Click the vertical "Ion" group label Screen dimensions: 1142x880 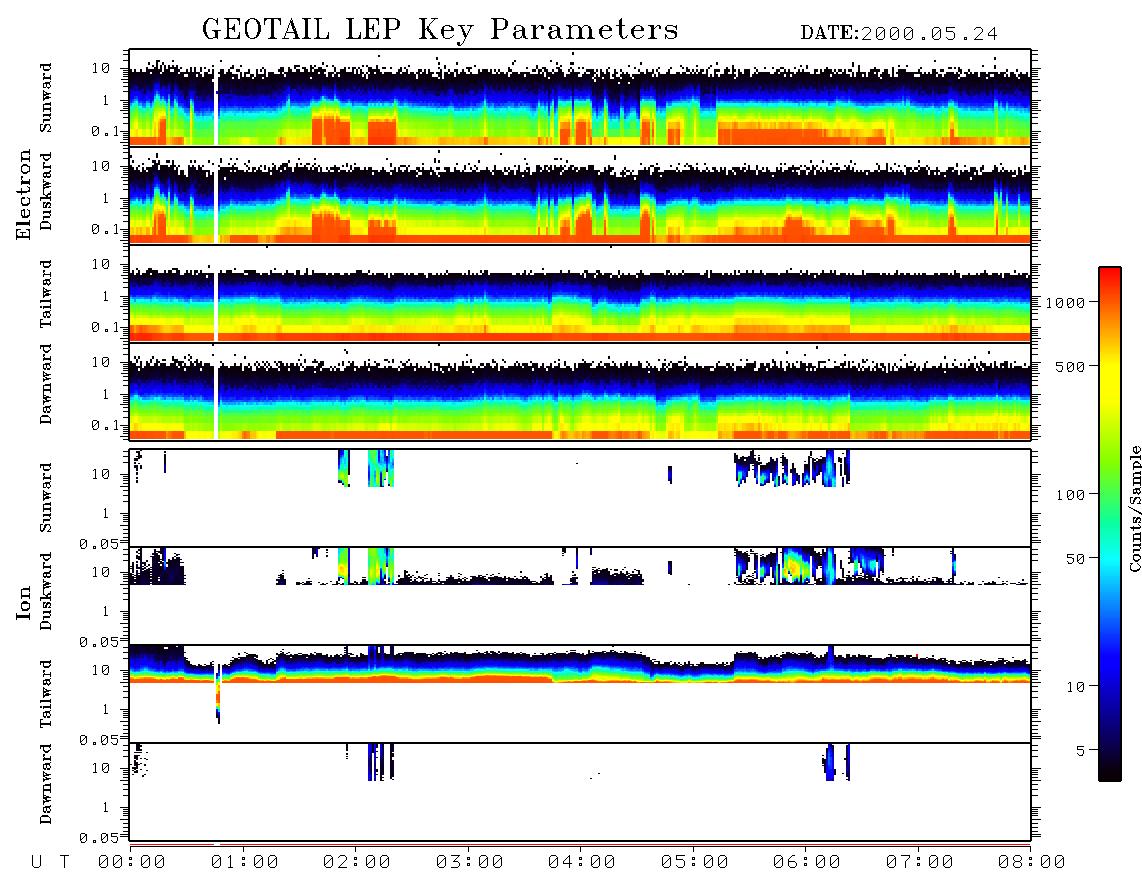coord(24,603)
